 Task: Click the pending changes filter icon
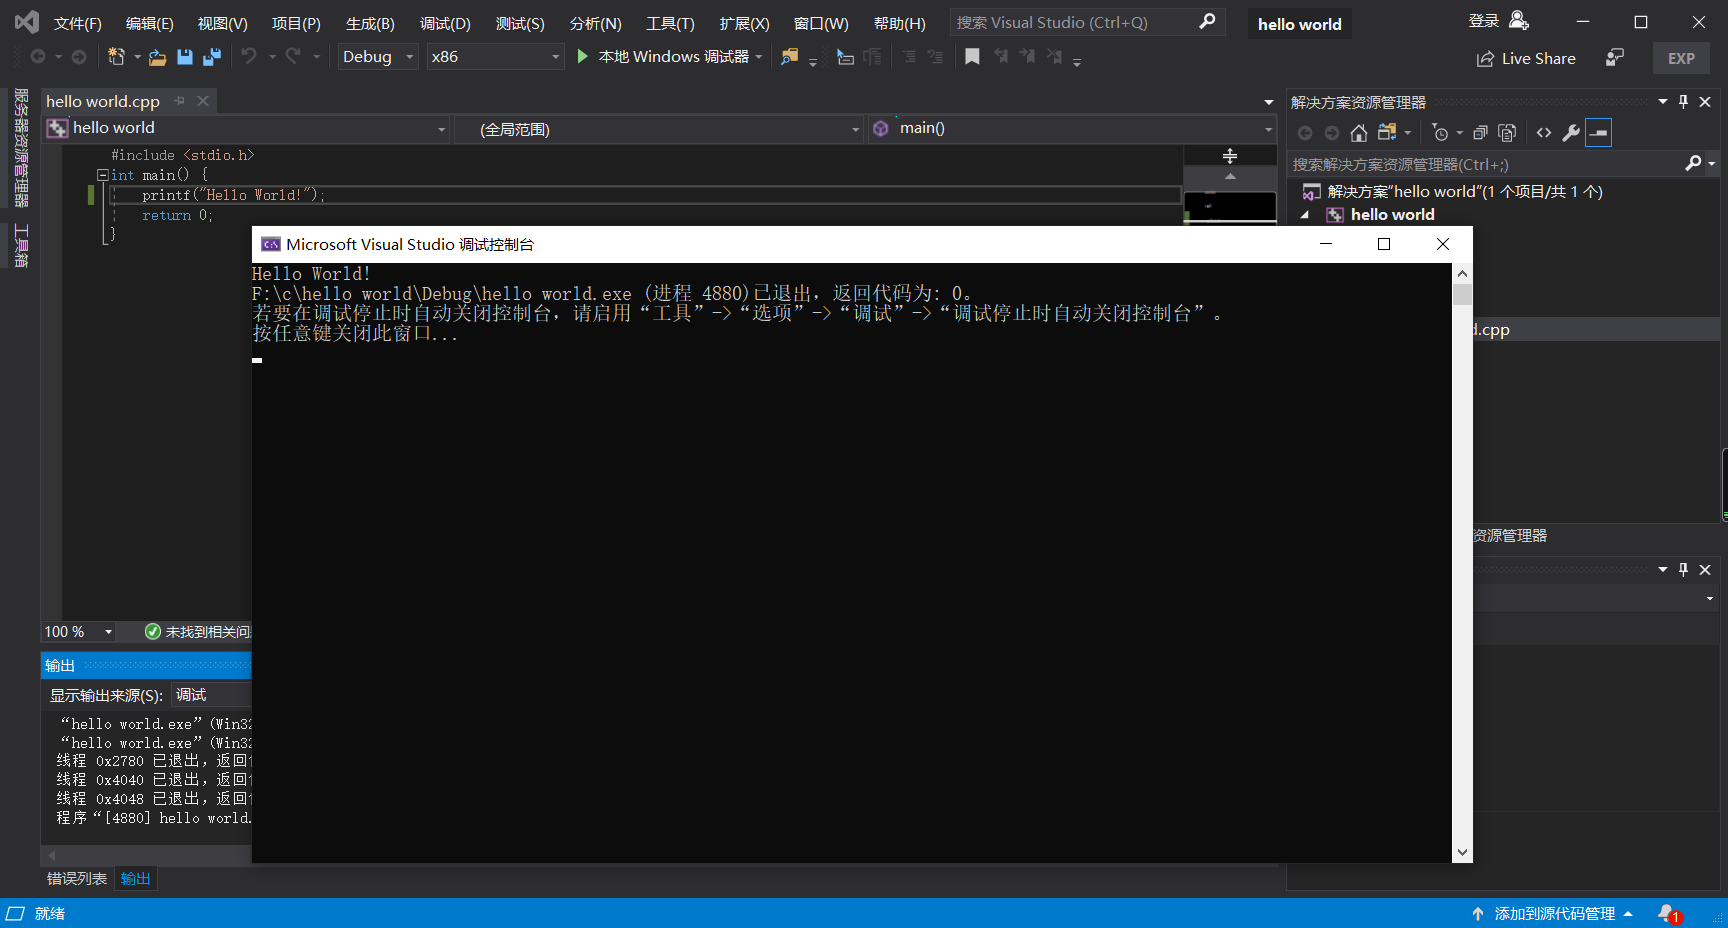[1440, 133]
